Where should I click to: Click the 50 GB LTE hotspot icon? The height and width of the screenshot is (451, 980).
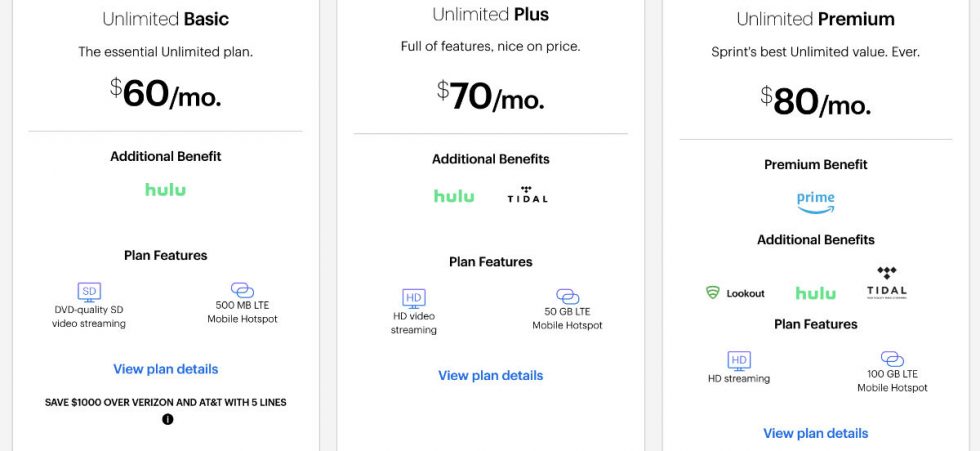tap(567, 297)
